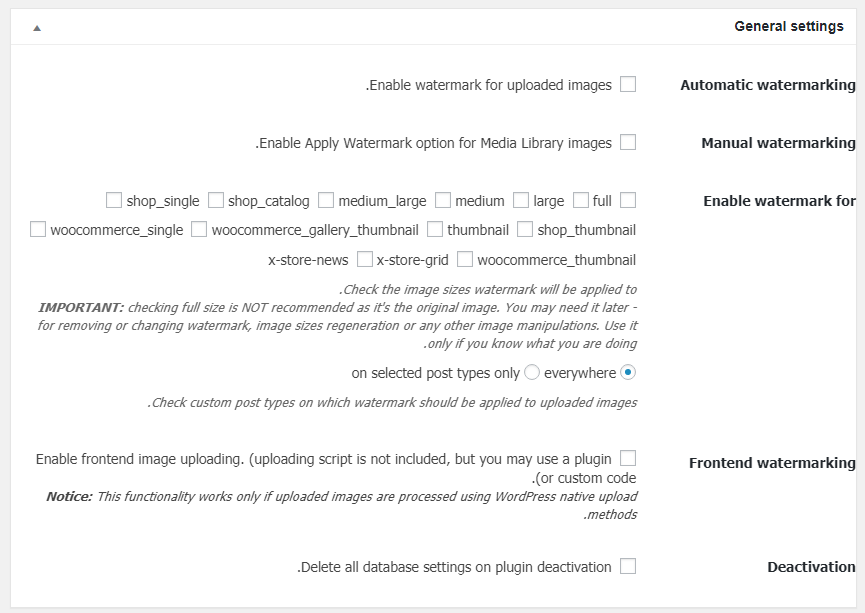
Task: Click the General settings panel heading
Action: [788, 26]
